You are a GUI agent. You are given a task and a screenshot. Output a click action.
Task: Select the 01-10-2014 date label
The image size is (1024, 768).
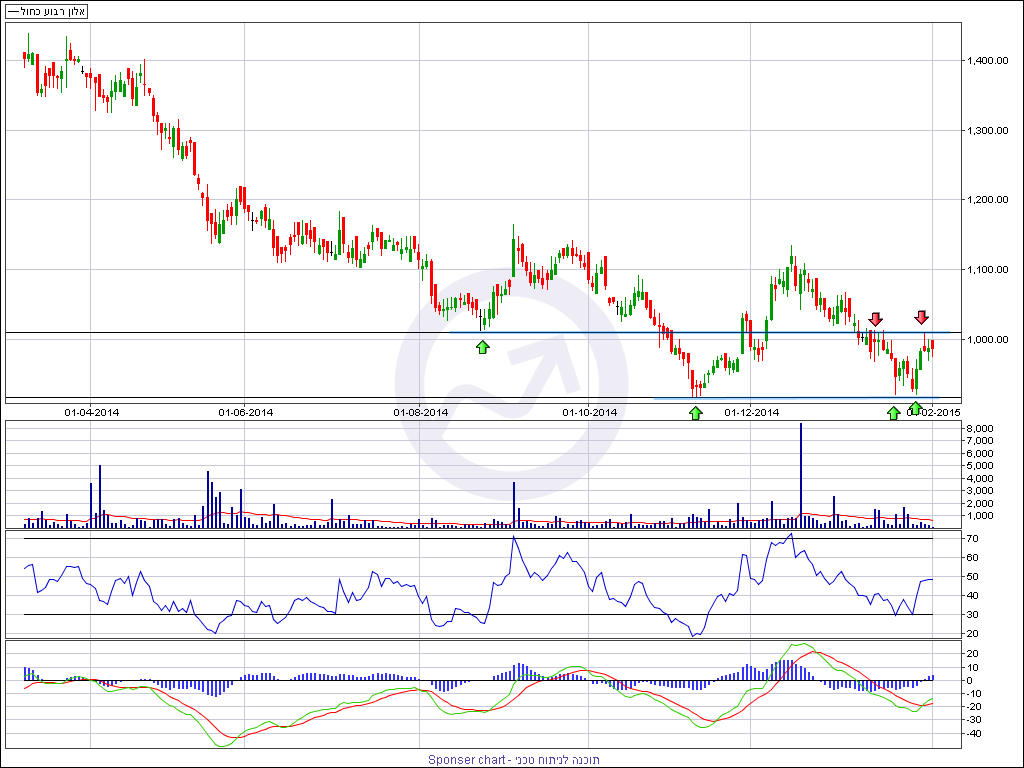[x=589, y=412]
